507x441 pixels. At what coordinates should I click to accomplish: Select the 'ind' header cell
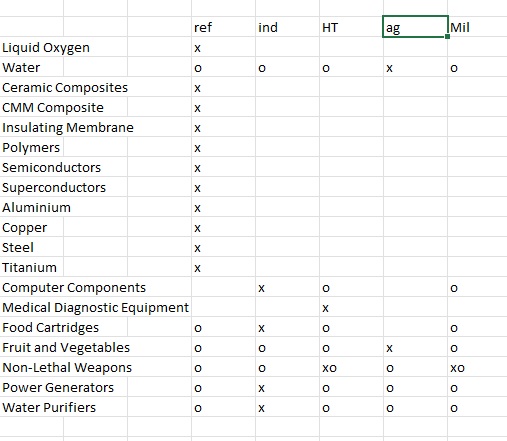[287, 27]
